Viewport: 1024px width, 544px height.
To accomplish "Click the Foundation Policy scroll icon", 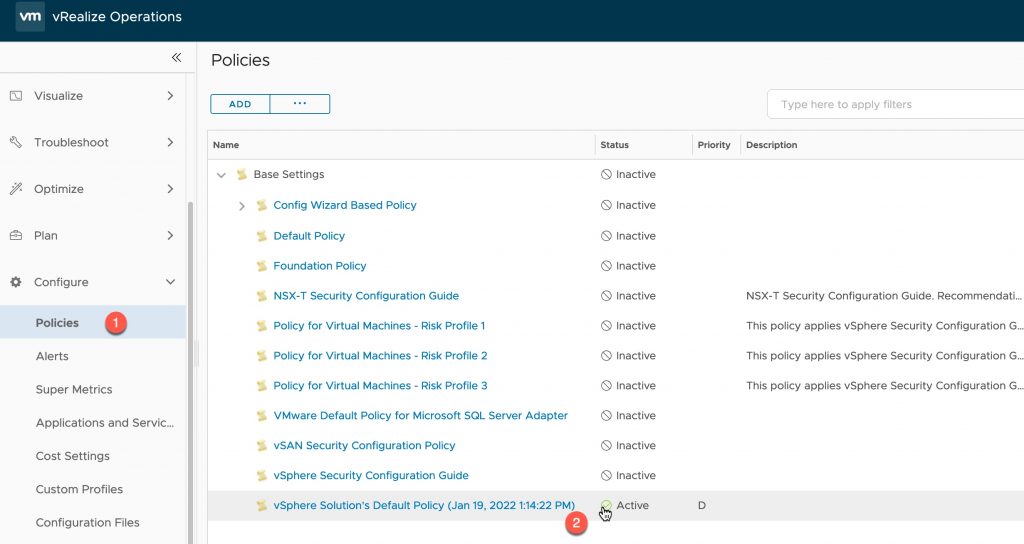I will tap(261, 266).
